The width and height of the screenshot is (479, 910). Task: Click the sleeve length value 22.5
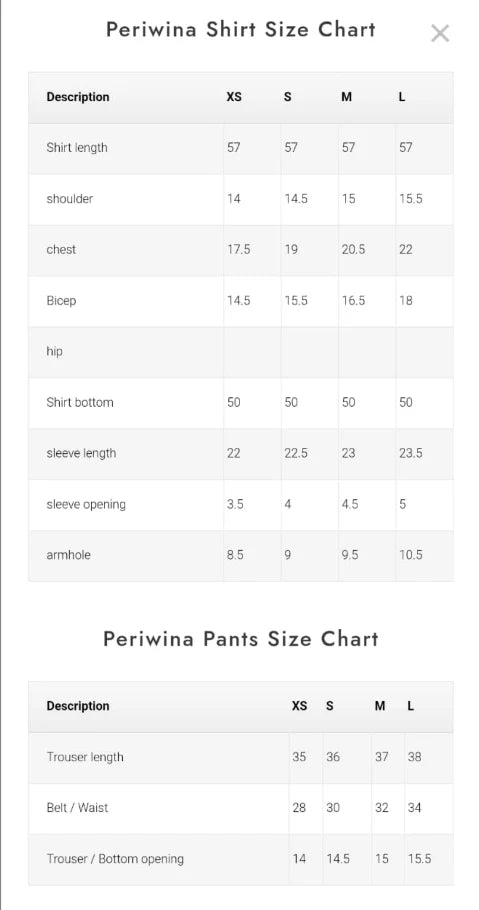(x=296, y=453)
